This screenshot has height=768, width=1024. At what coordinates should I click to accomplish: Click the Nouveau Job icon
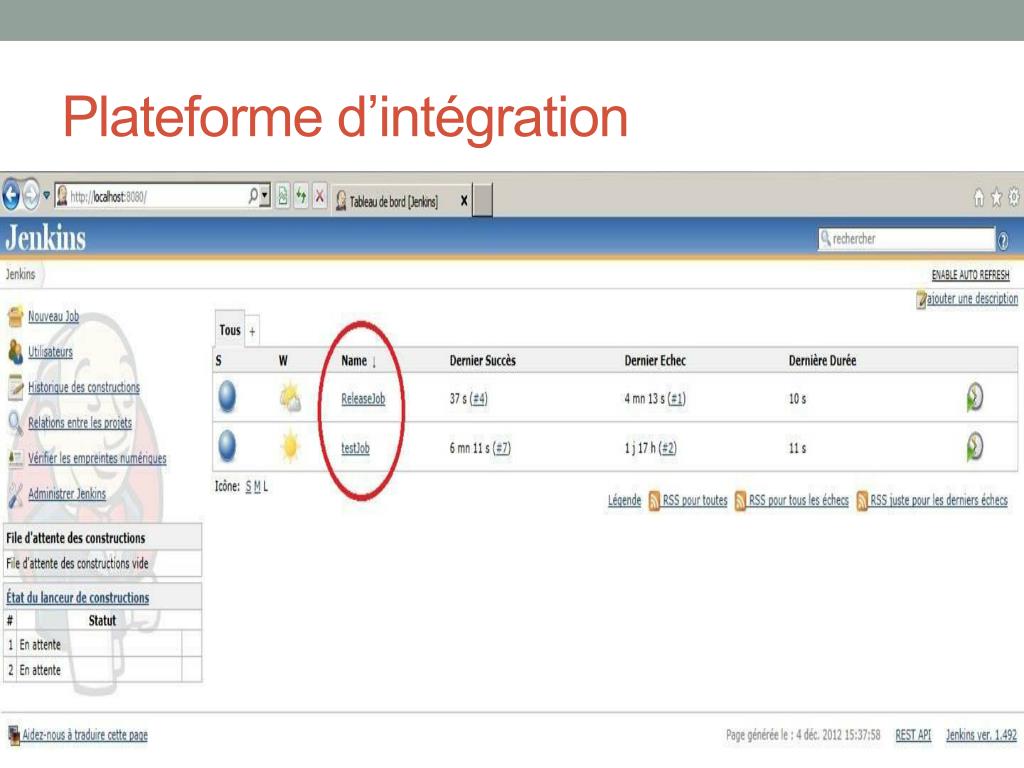16,316
